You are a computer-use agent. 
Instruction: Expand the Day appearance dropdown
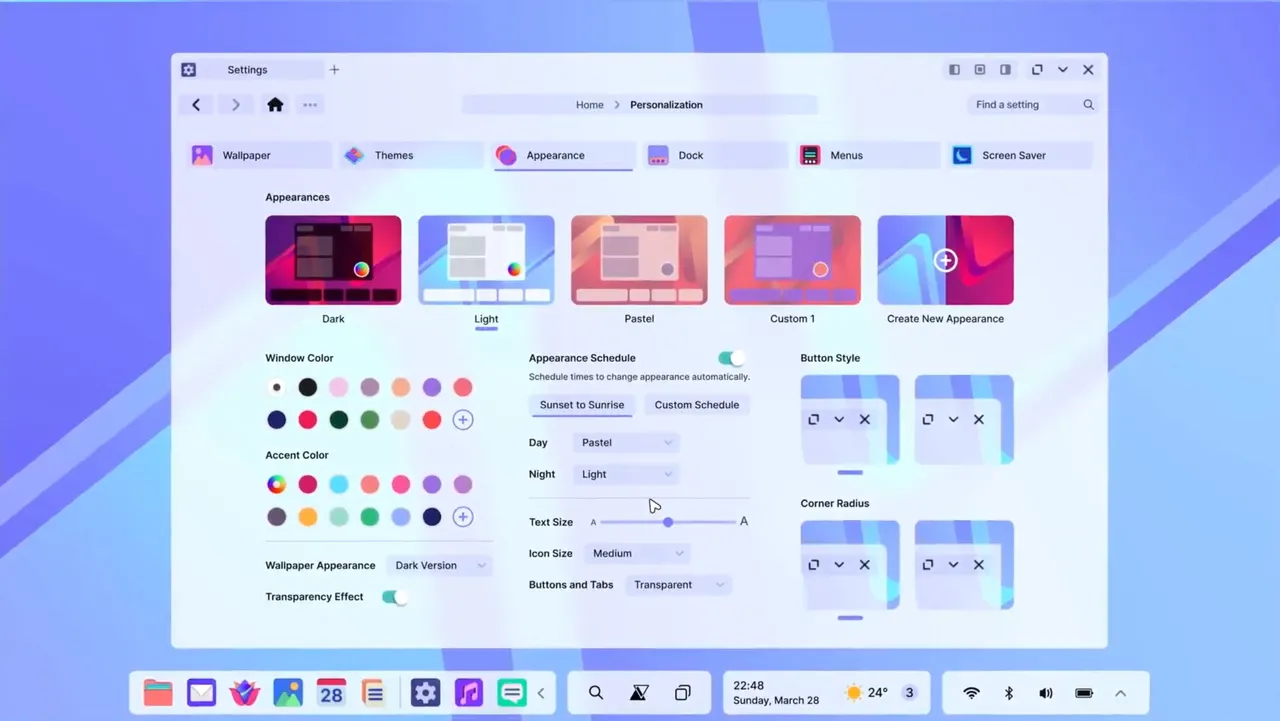627,442
